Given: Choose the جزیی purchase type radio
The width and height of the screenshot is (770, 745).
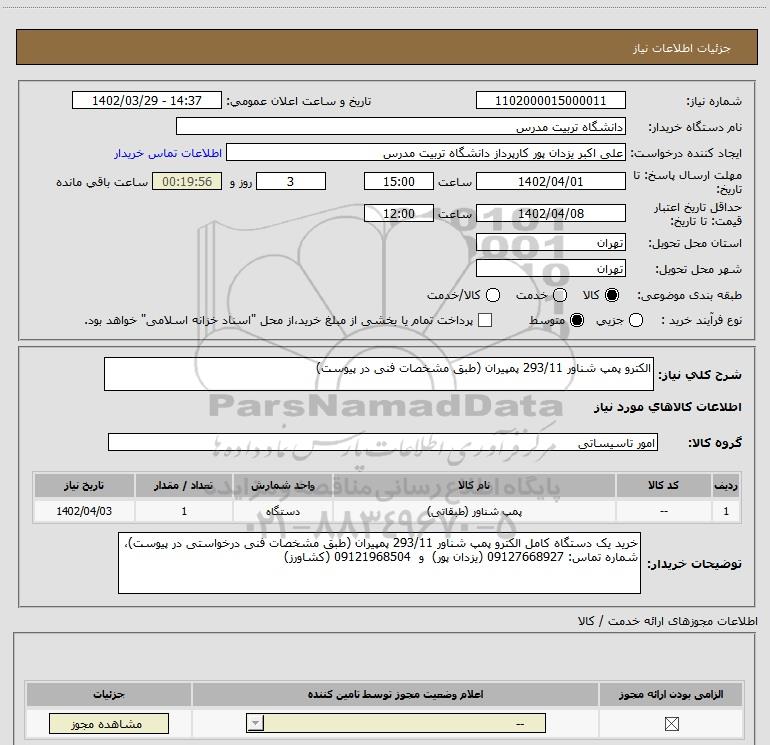Looking at the screenshot, I should [x=636, y=320].
